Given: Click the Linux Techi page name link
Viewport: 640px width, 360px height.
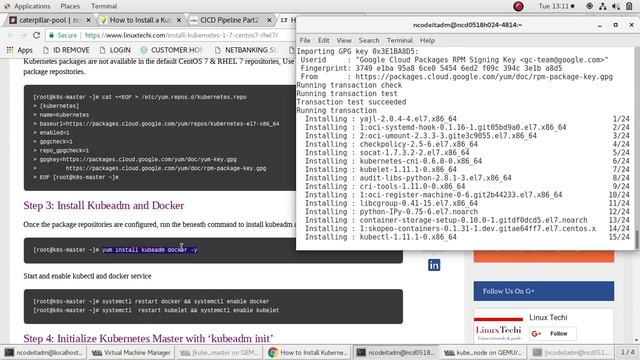Looking at the screenshot, I should pyautogui.click(x=548, y=317).
